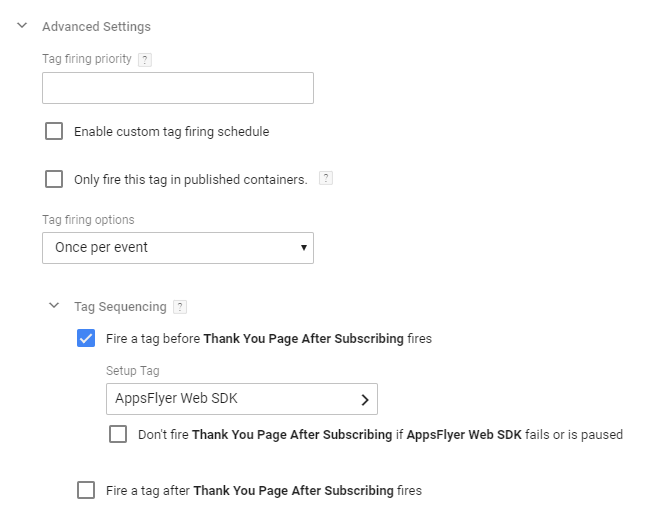The width and height of the screenshot is (663, 521).
Task: Click the arrow on Tag firing options dropdown
Action: coord(303,247)
